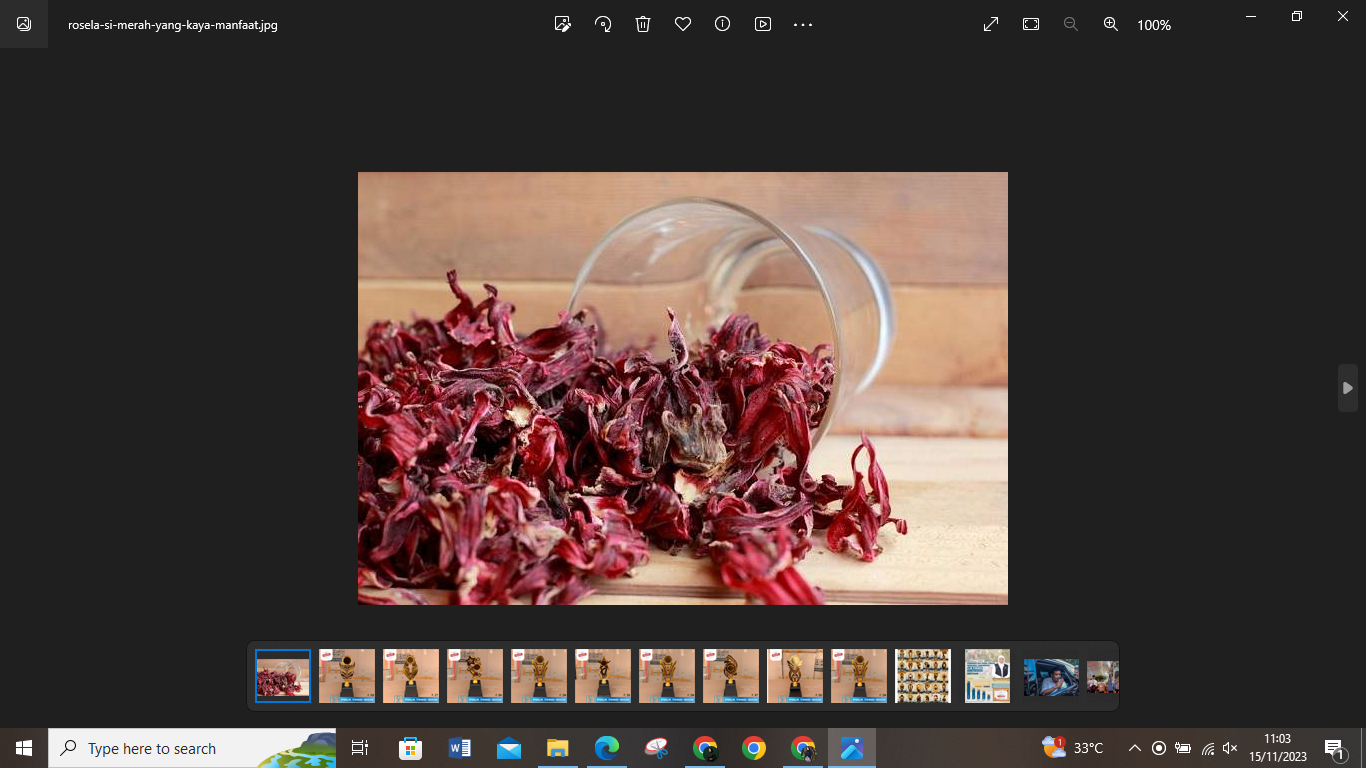Toggle full-screen view with the diagonal arrows icon

coord(991,24)
